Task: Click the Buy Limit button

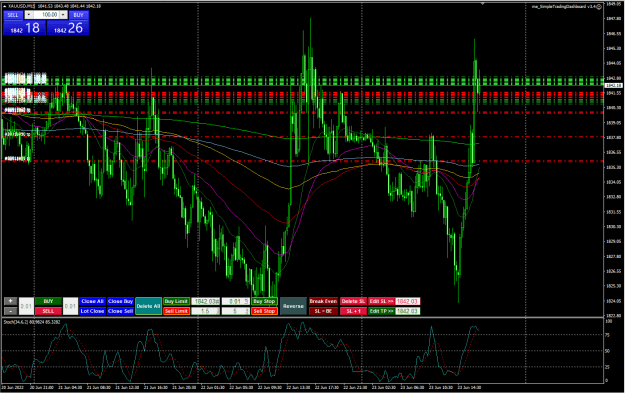Action: pyautogui.click(x=176, y=301)
